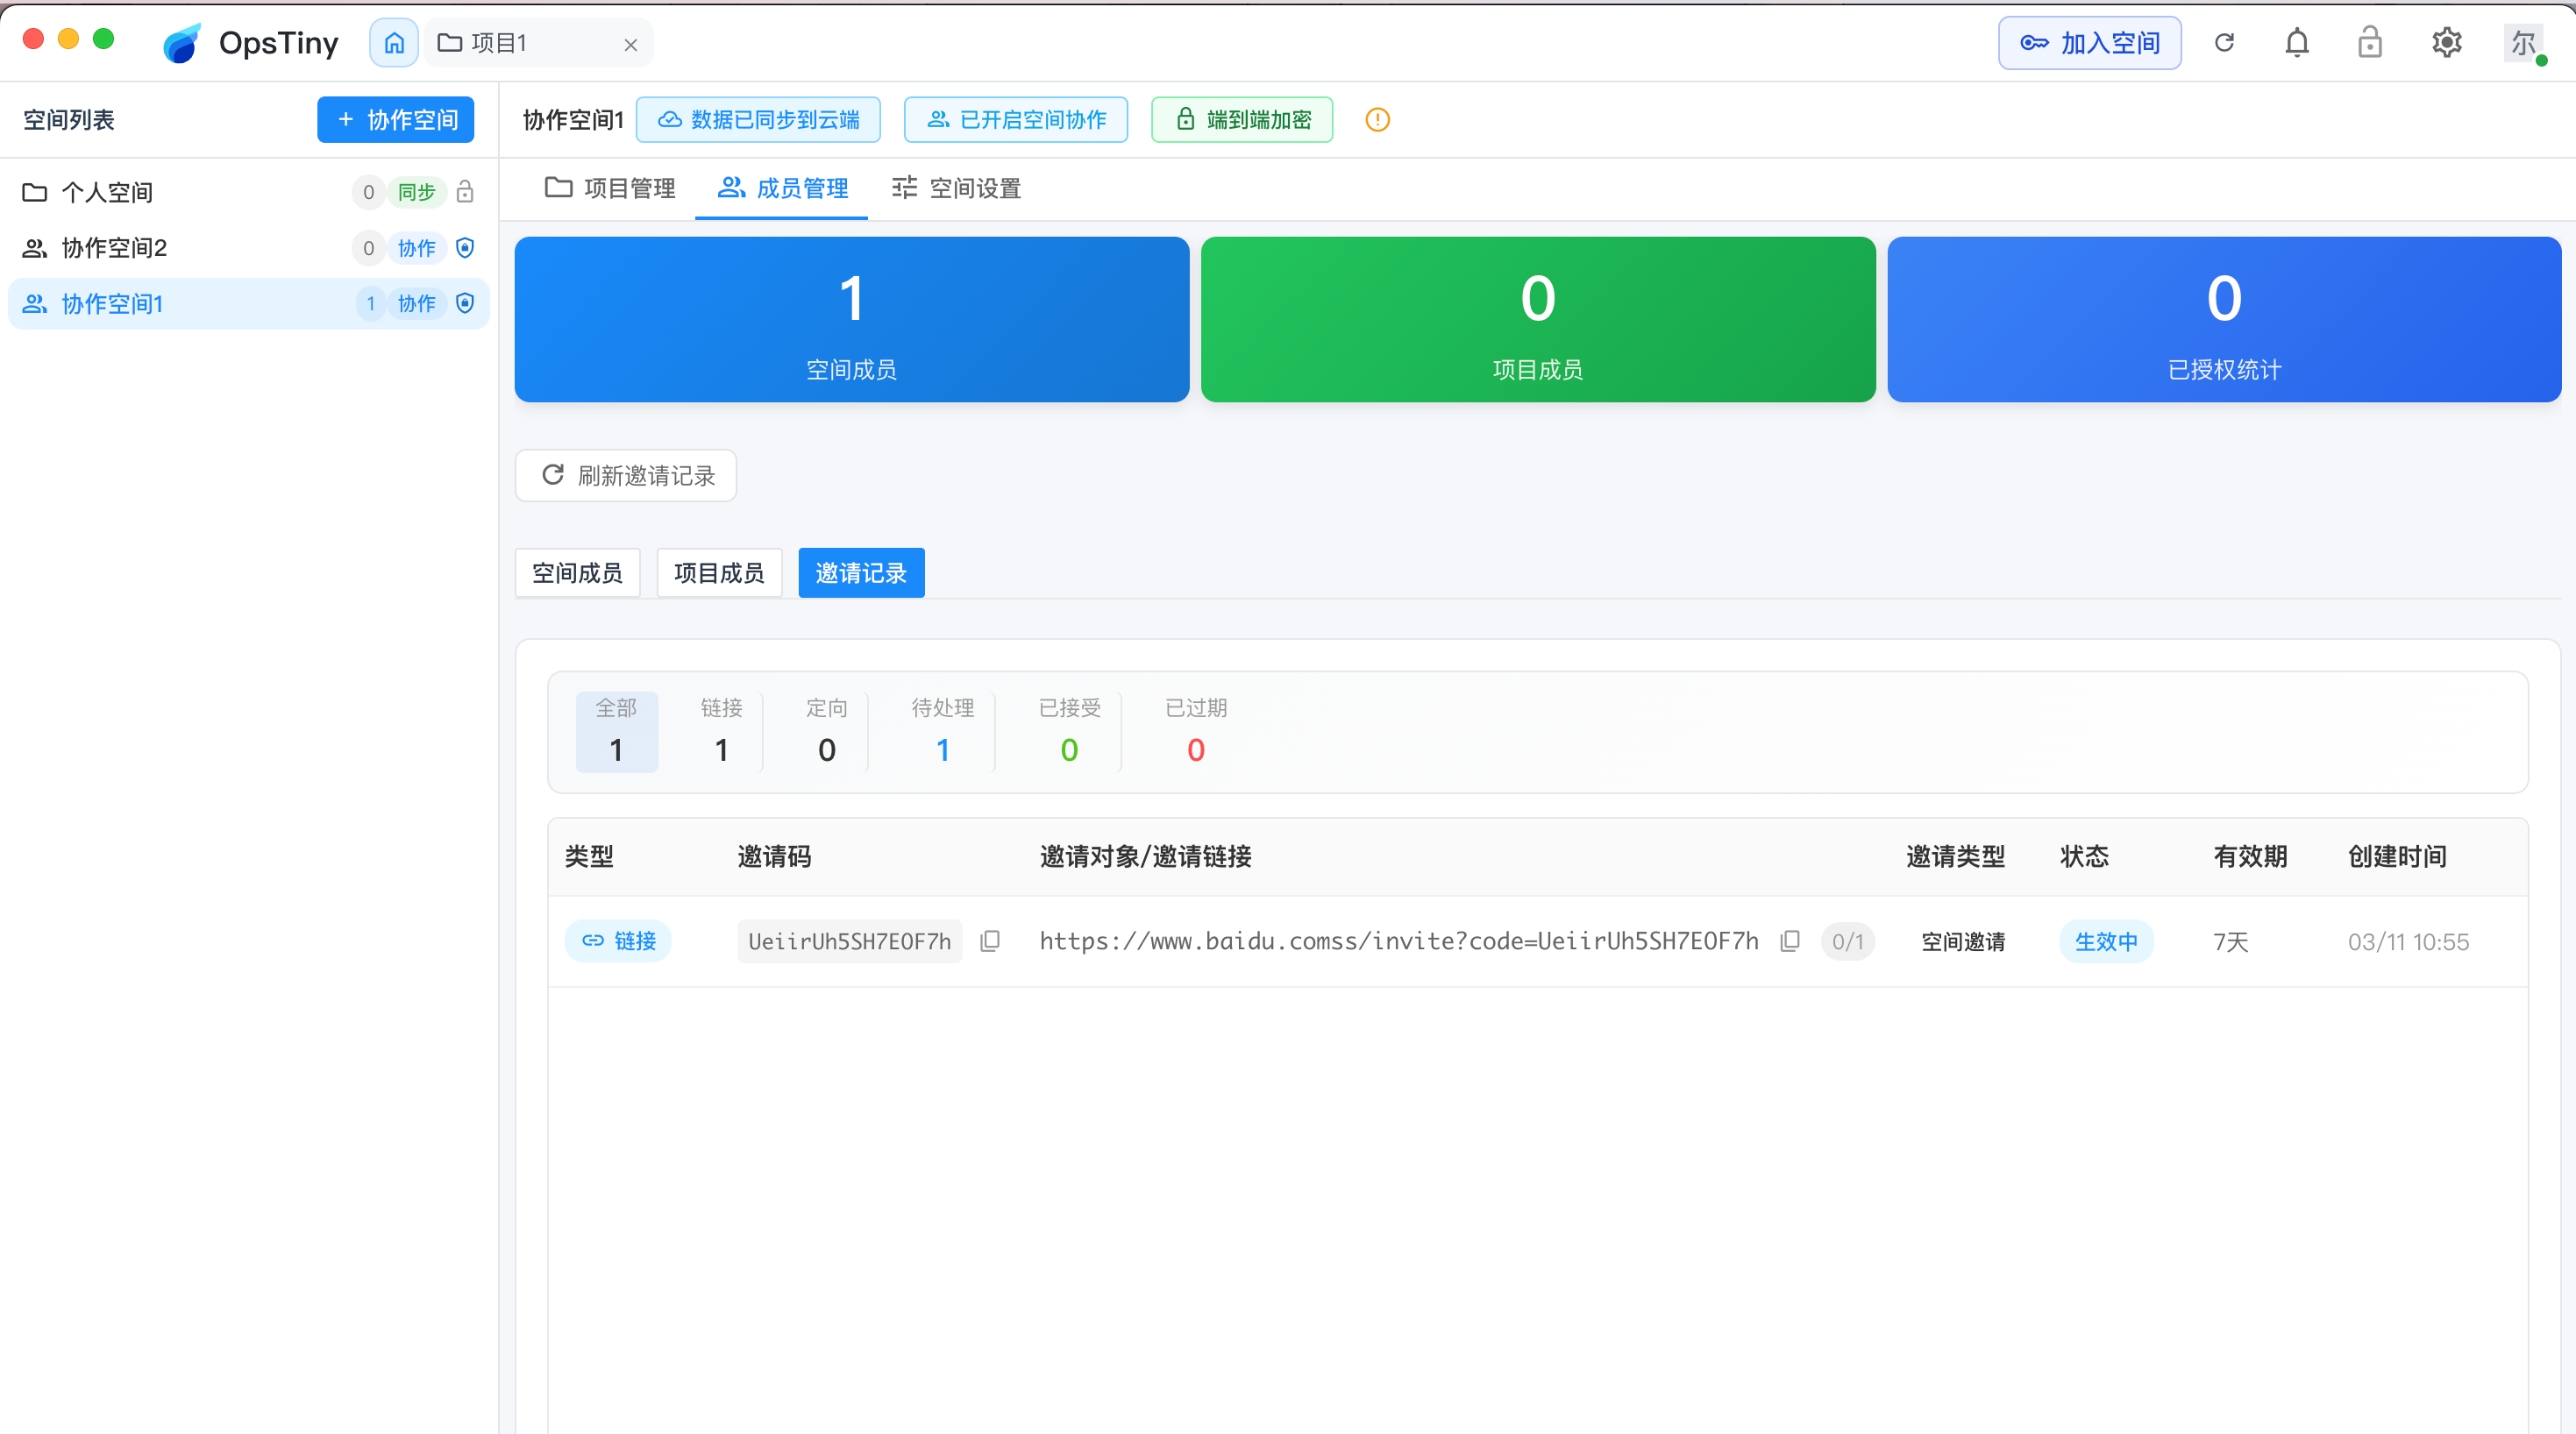Open the user avatar menu

click(2523, 43)
